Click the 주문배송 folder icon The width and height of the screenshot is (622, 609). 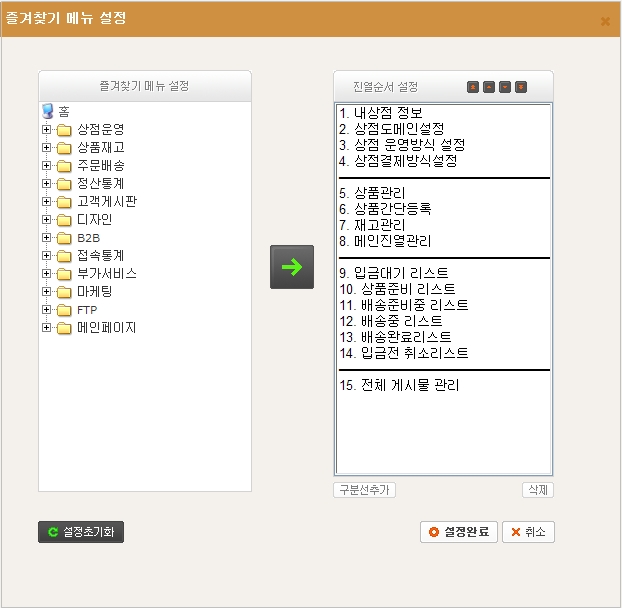pyautogui.click(x=64, y=166)
